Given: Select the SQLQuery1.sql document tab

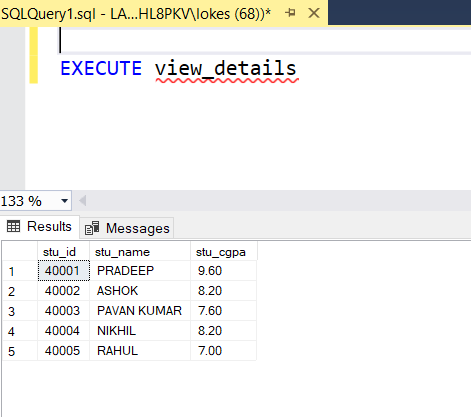Looking at the screenshot, I should [136, 14].
